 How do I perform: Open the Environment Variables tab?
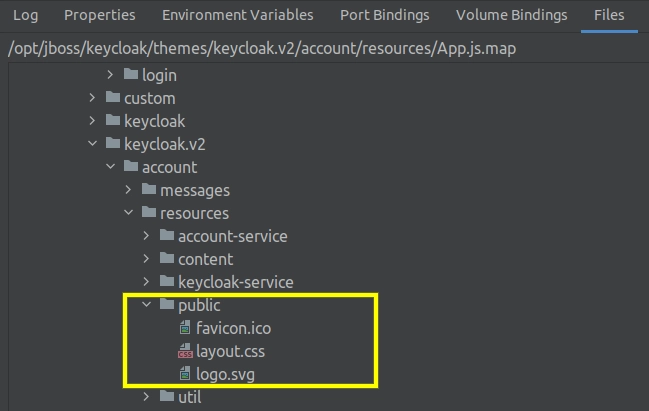(238, 15)
